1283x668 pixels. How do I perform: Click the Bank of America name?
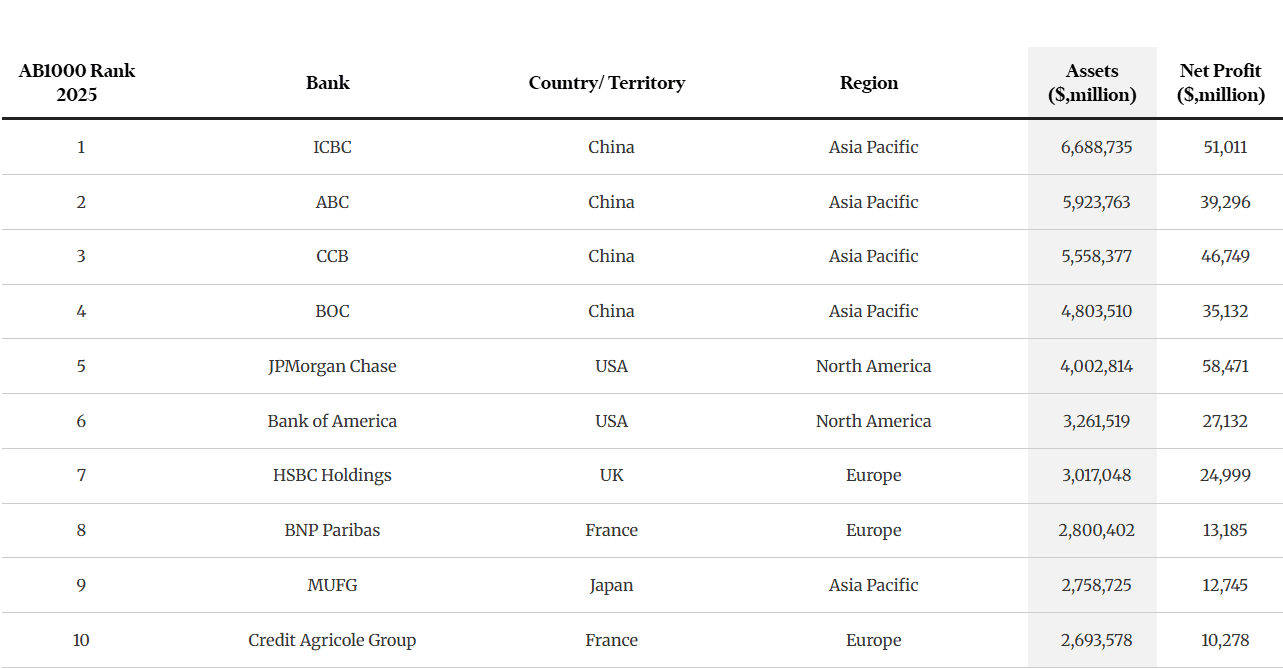(332, 421)
